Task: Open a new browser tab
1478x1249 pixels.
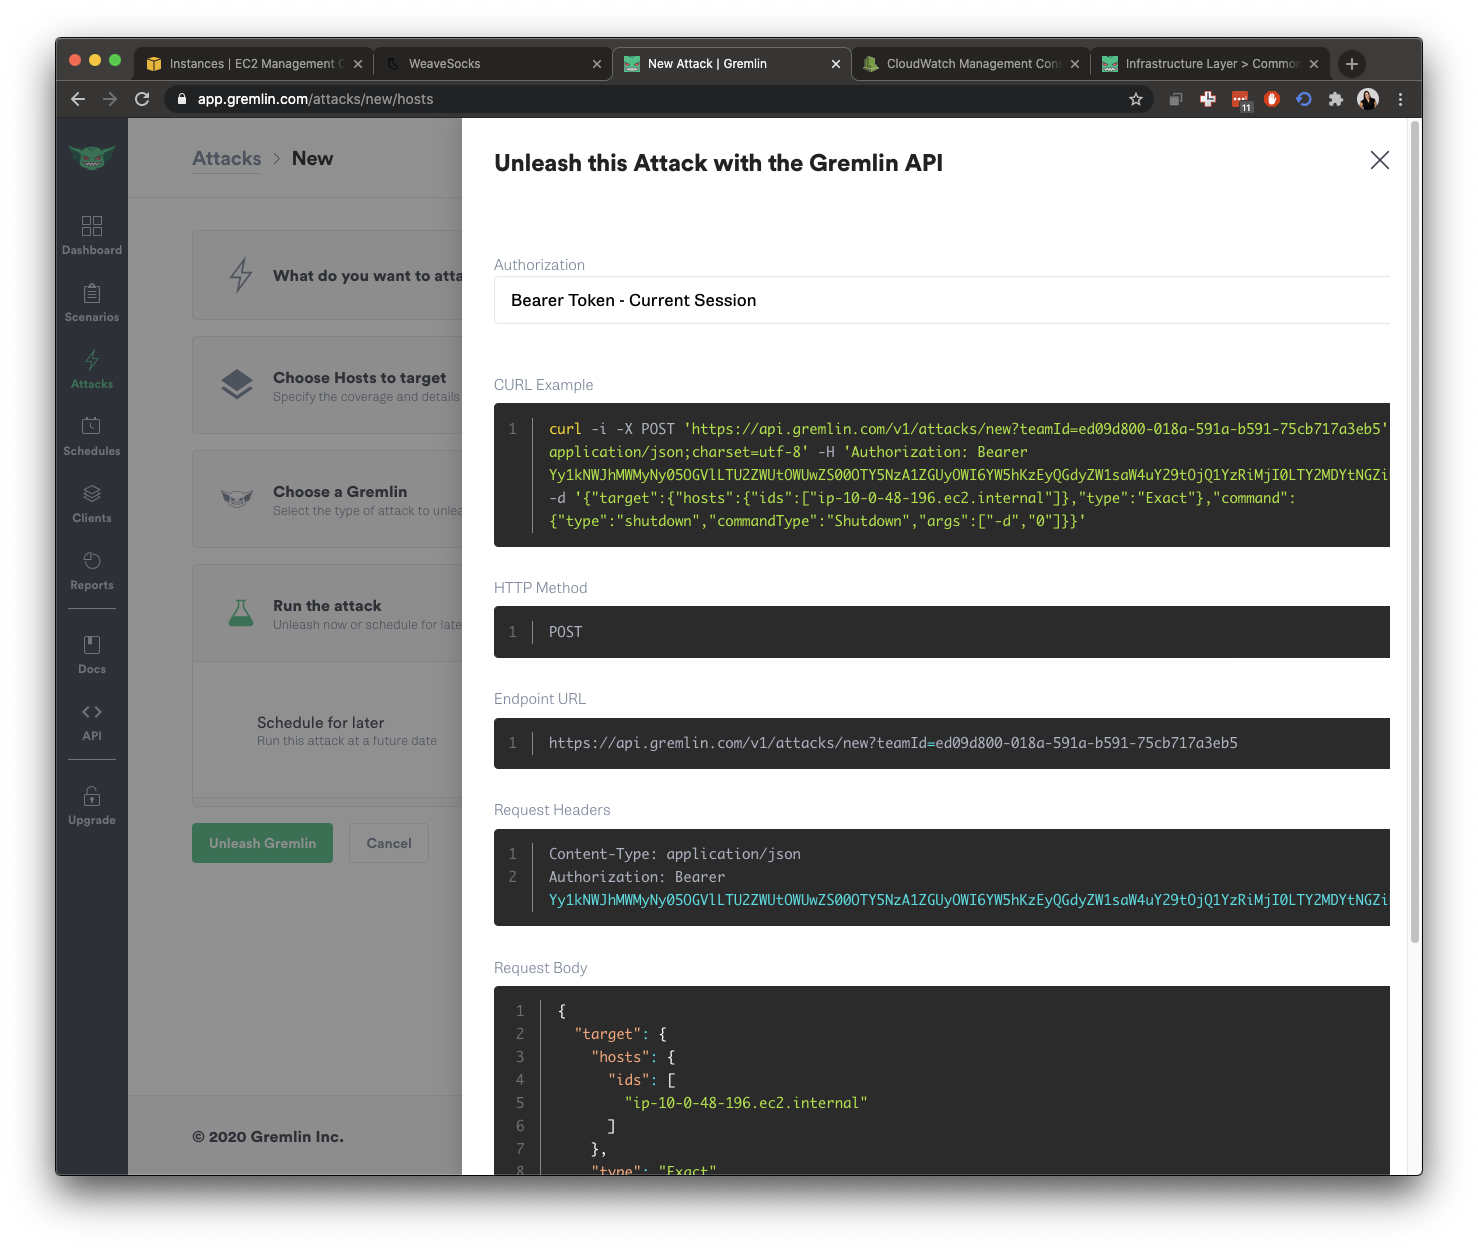Action: point(1352,64)
